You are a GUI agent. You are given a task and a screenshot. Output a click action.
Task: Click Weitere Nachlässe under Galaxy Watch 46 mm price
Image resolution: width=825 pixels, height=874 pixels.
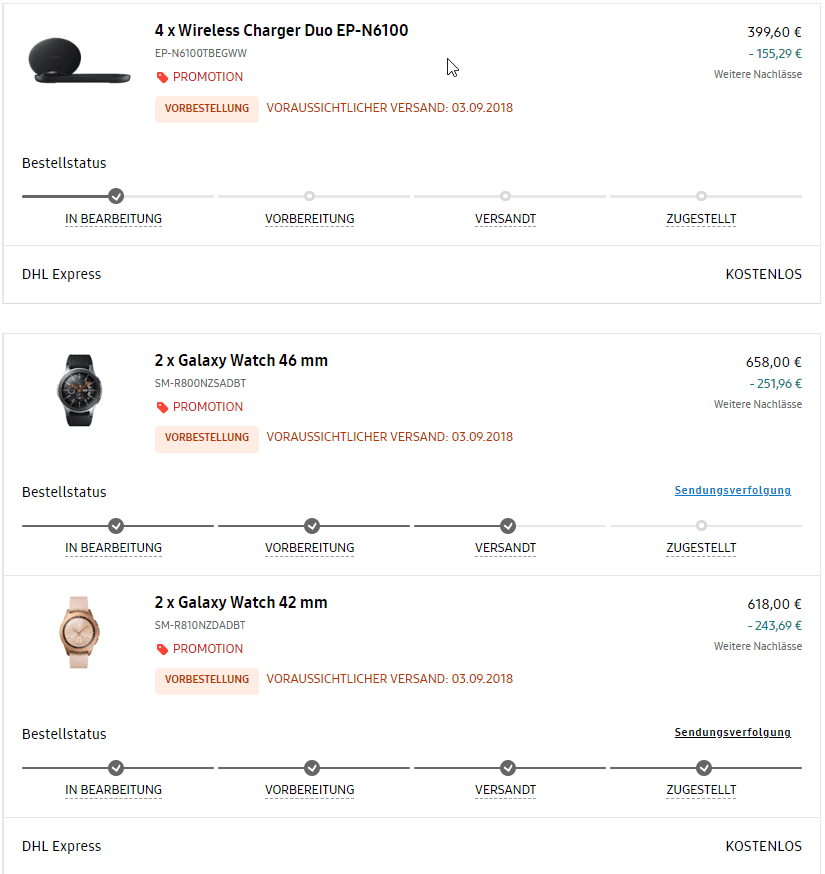(x=758, y=404)
